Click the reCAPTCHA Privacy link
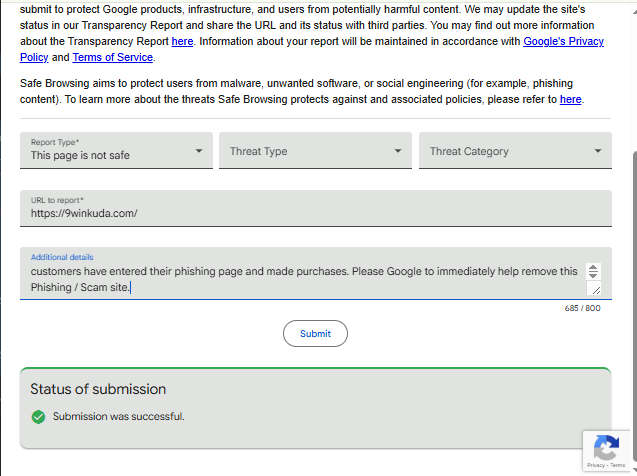 coord(596,465)
